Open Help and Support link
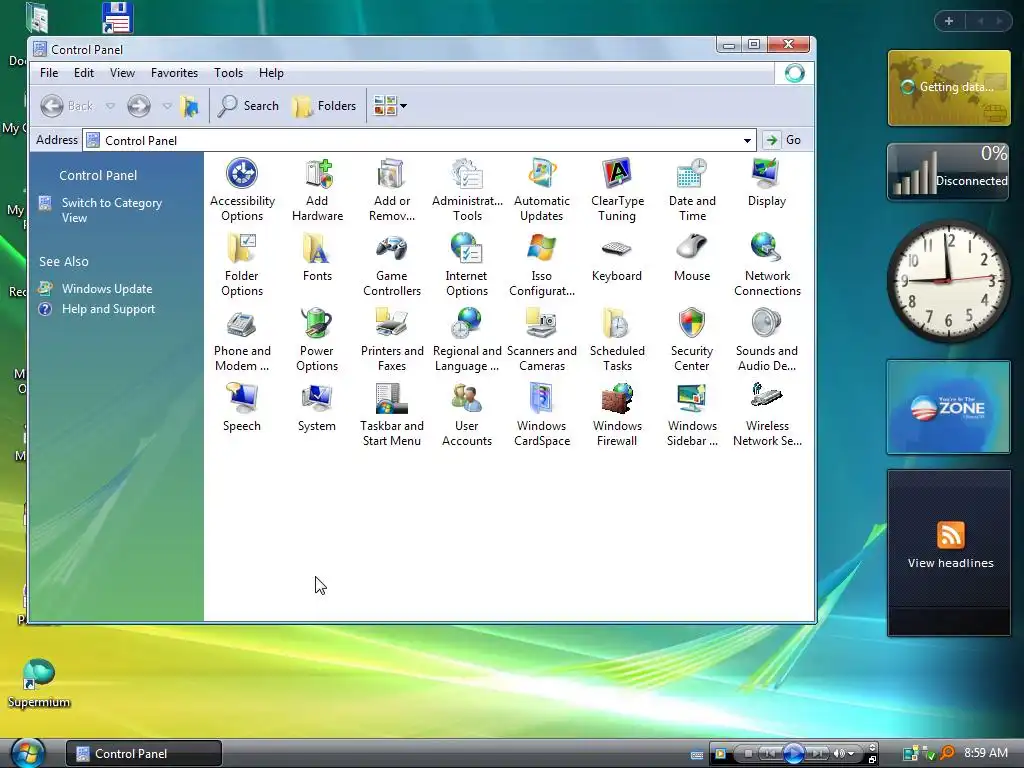The image size is (1024, 768). (x=108, y=309)
